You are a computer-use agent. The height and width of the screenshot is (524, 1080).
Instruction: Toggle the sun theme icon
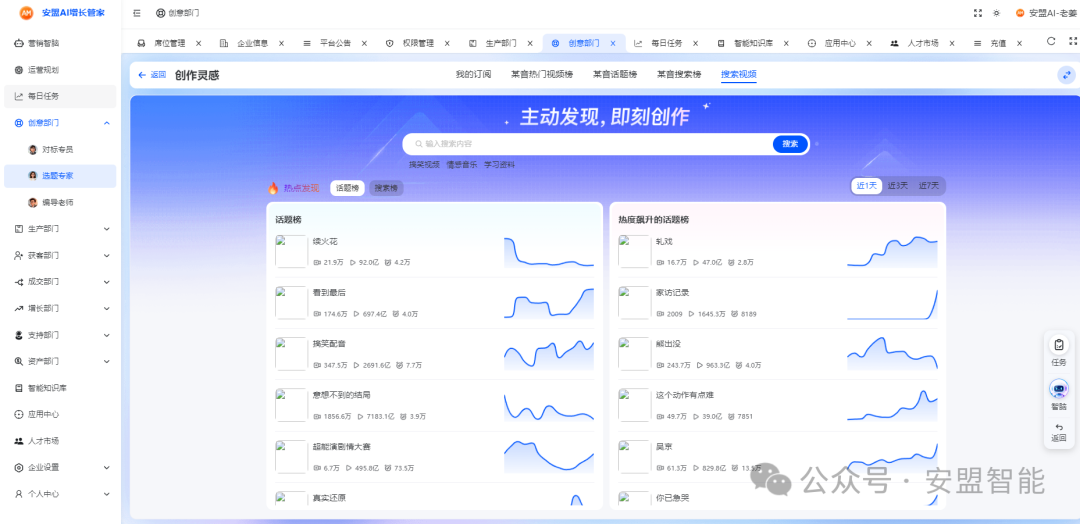(x=997, y=13)
